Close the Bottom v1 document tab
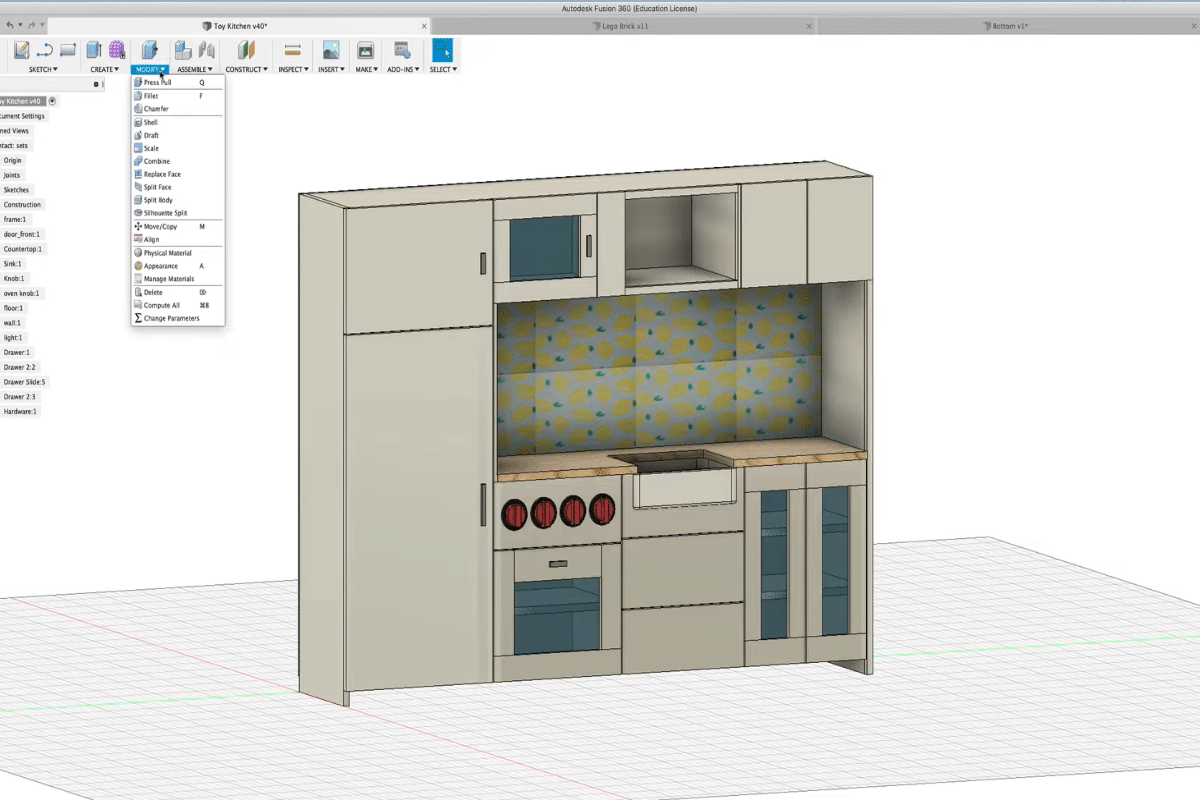Viewport: 1200px width, 800px height. 1196,26
